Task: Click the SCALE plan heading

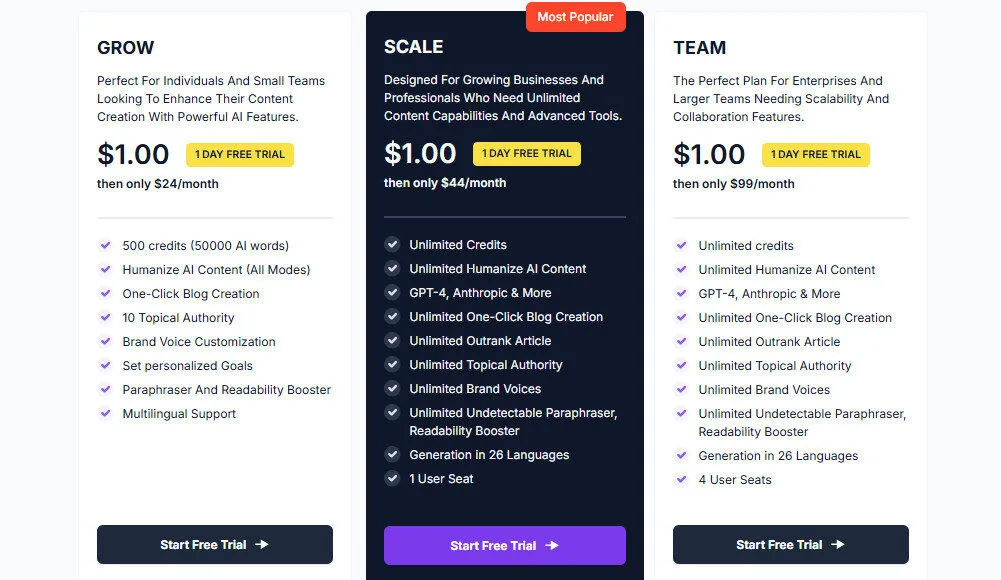Action: click(x=413, y=46)
